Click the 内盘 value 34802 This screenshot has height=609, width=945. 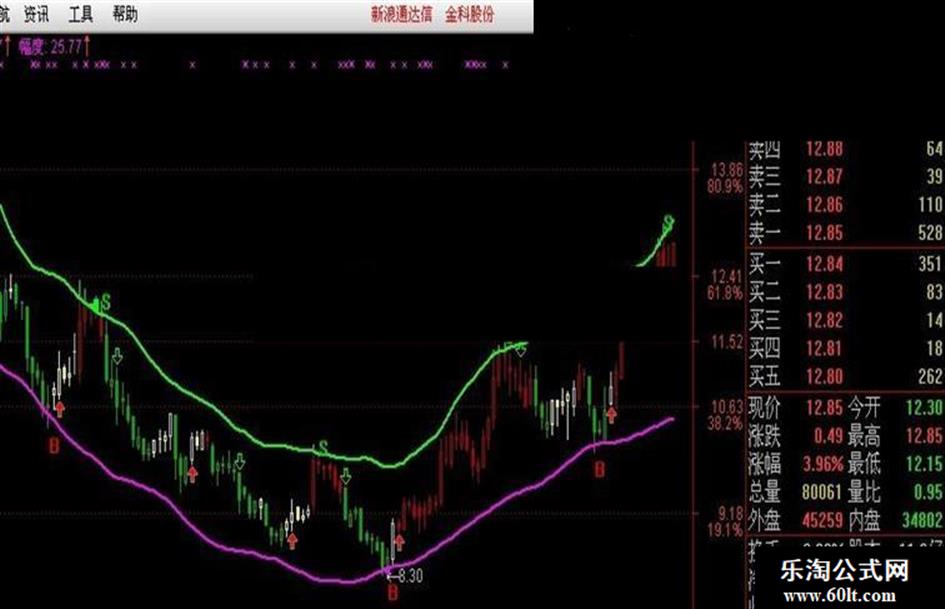[922, 520]
